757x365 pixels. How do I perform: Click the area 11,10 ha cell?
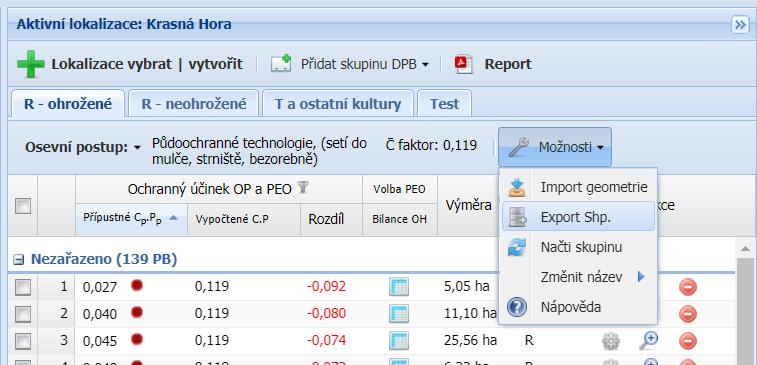pyautogui.click(x=470, y=313)
